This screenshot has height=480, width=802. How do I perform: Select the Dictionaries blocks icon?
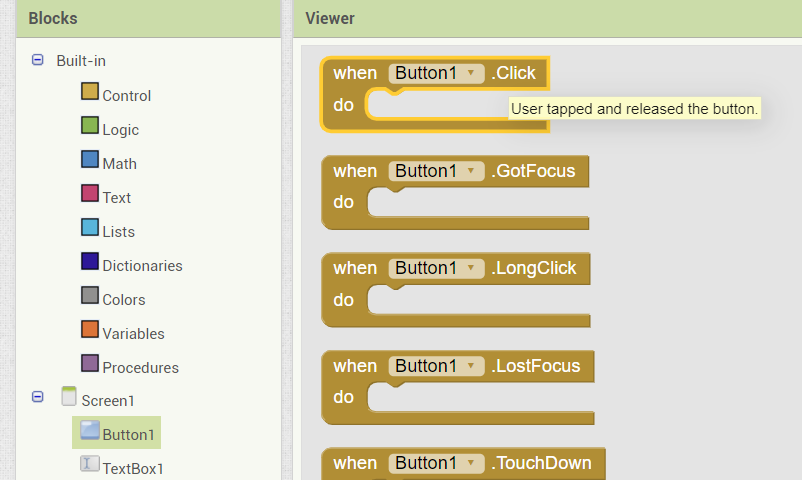pos(90,261)
